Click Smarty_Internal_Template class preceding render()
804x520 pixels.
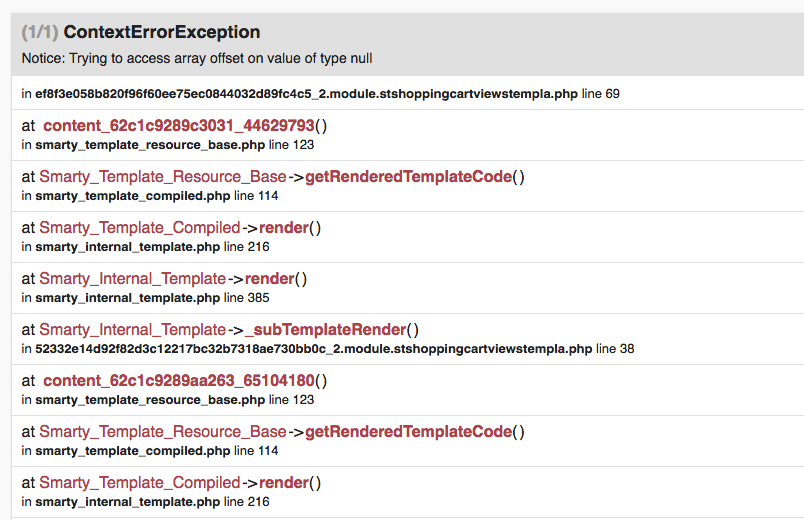pos(133,279)
